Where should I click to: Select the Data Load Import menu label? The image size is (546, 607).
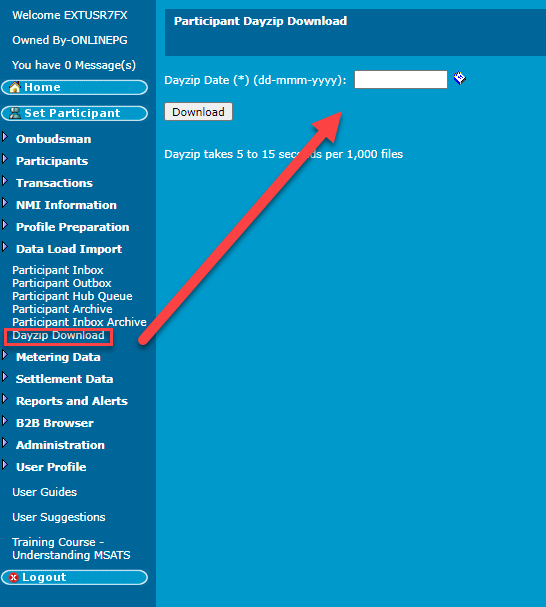tap(69, 249)
